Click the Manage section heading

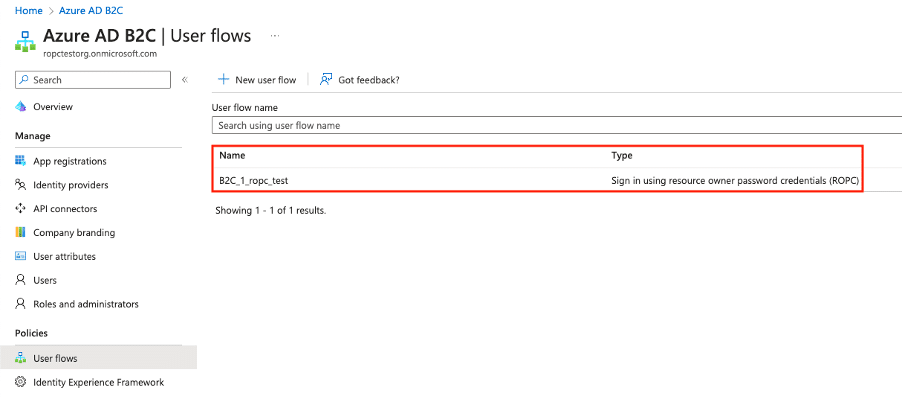[x=33, y=136]
